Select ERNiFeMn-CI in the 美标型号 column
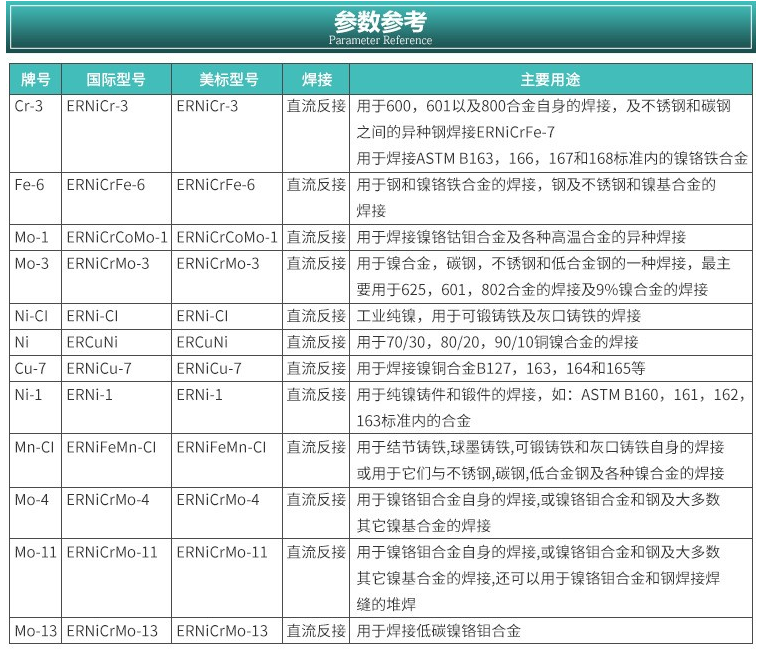The width and height of the screenshot is (781, 650). 221,447
